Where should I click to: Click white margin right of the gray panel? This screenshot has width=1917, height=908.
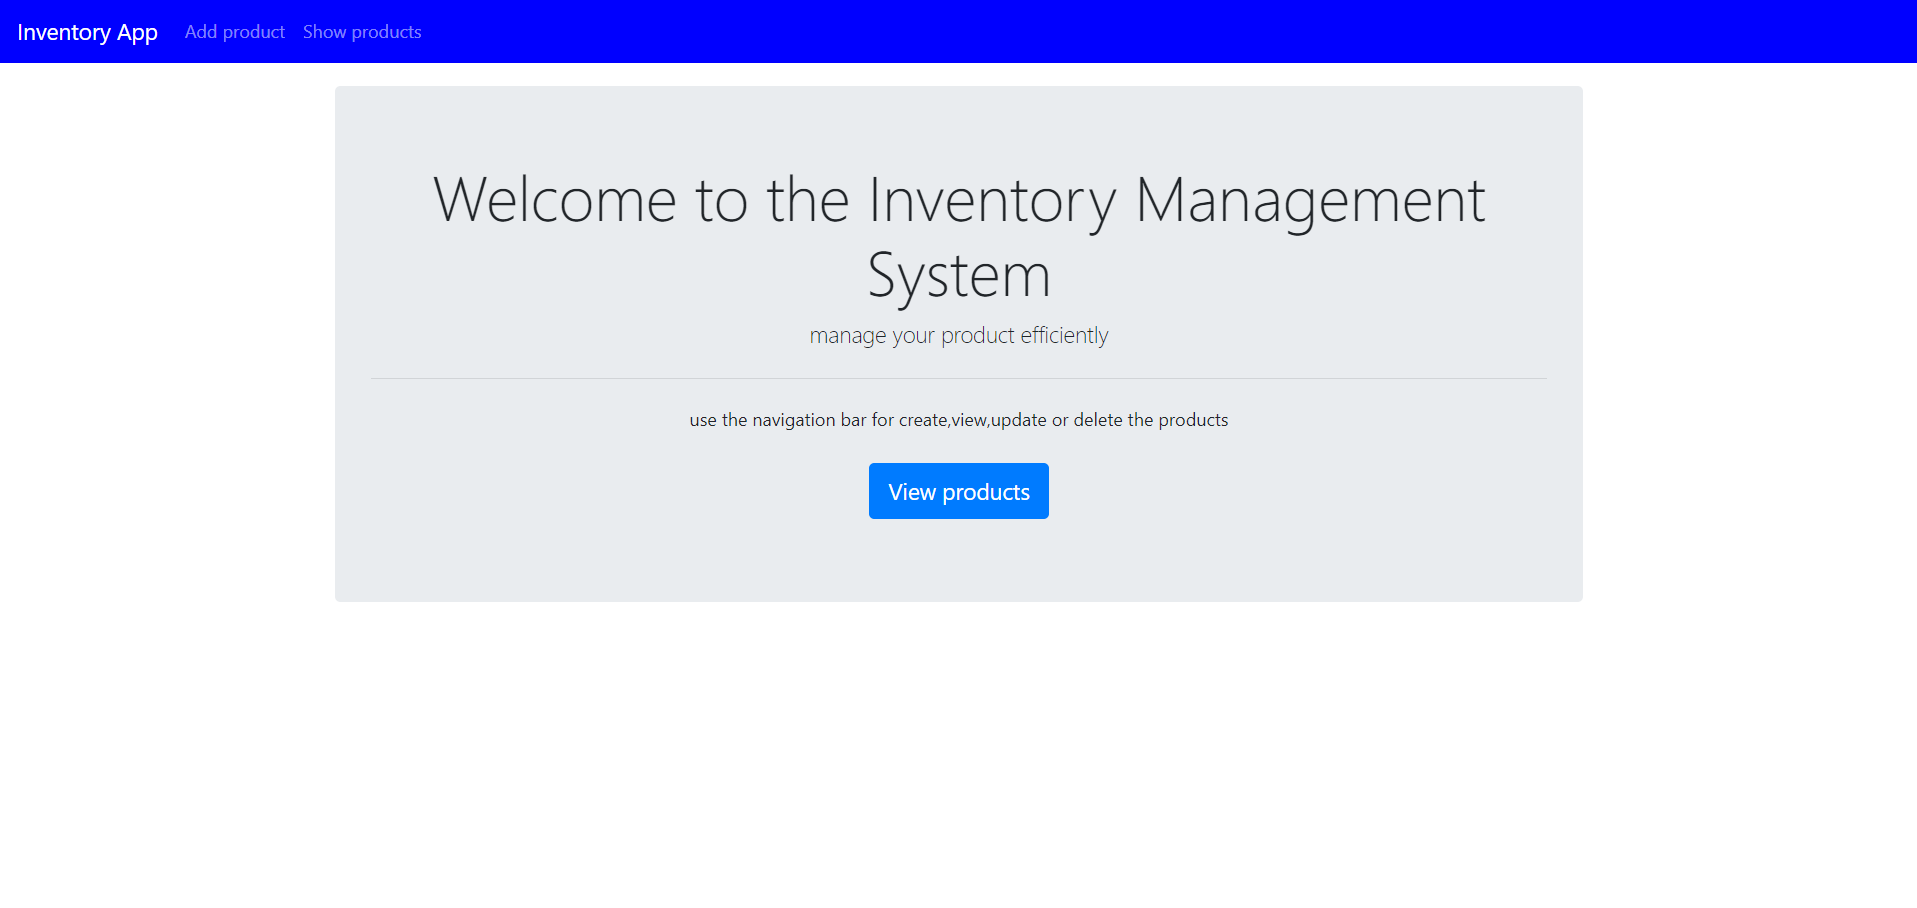click(x=1750, y=340)
